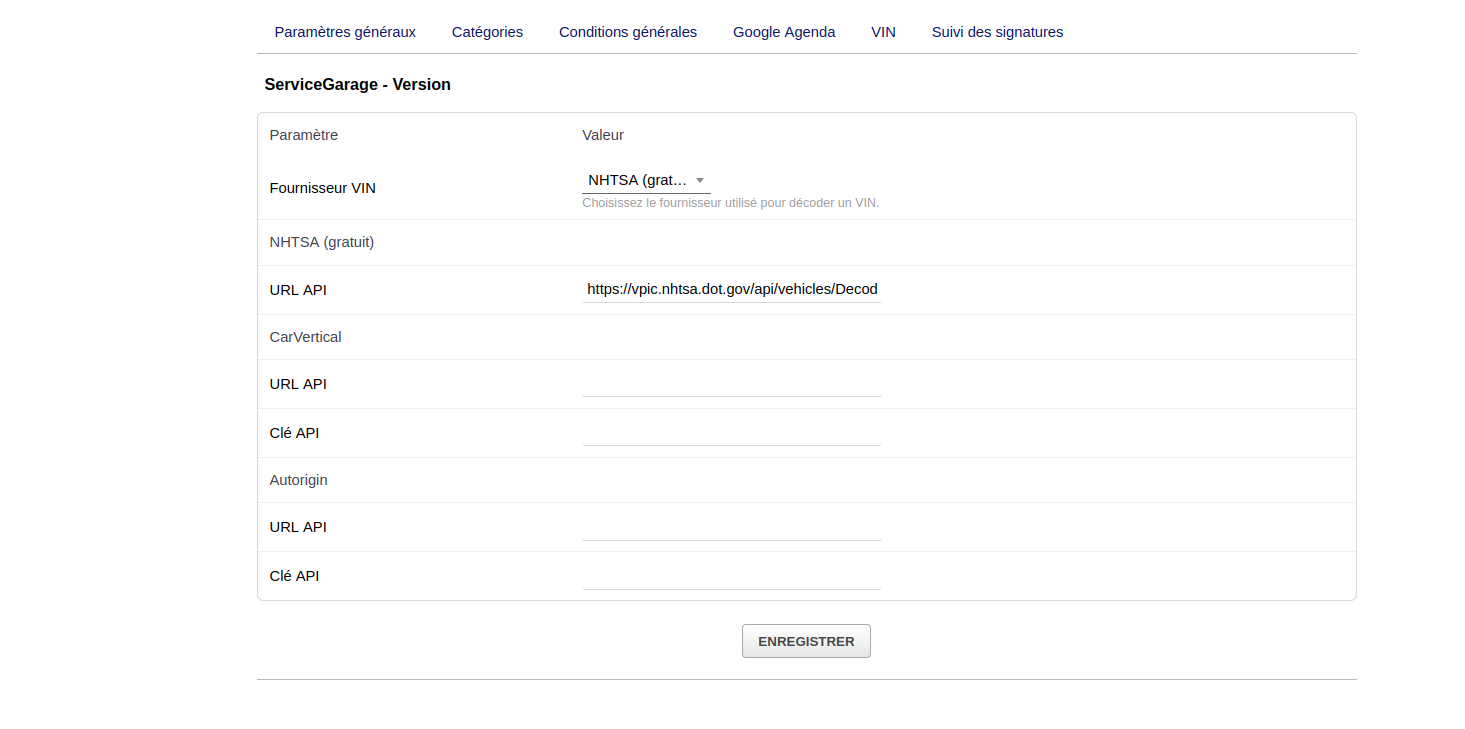The height and width of the screenshot is (729, 1465).
Task: Switch to the Catégories tab
Action: pos(487,32)
